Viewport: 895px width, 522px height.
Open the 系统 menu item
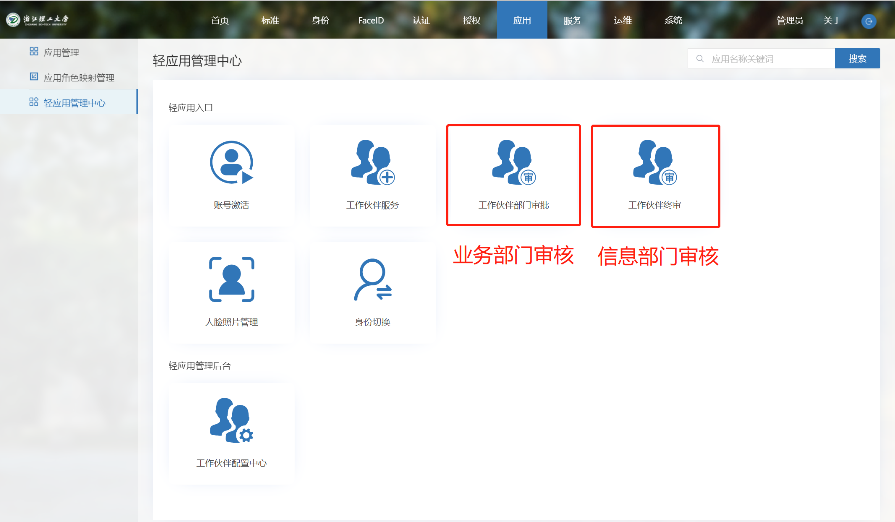pyautogui.click(x=673, y=20)
